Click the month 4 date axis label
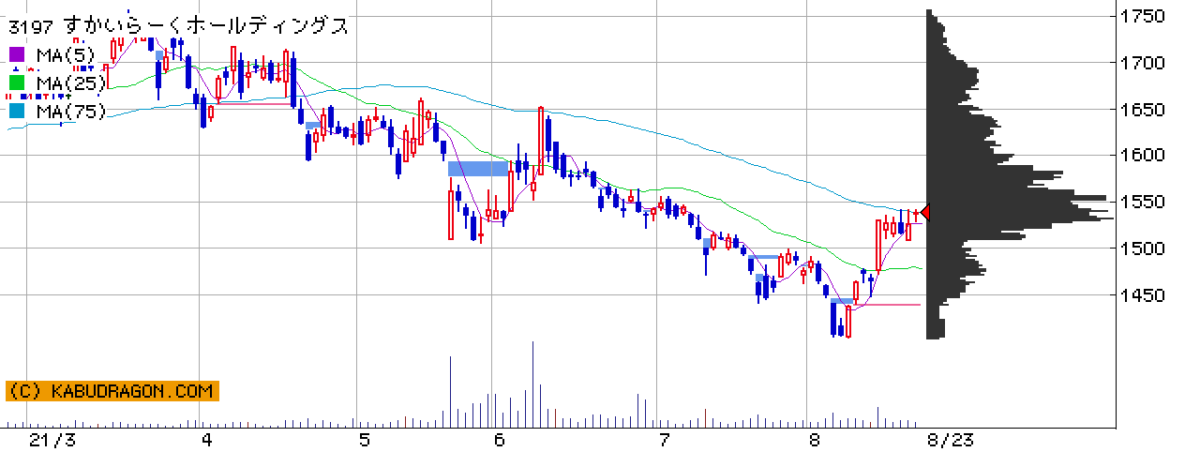Image resolution: width=1200 pixels, height=452 pixels. pos(206,440)
